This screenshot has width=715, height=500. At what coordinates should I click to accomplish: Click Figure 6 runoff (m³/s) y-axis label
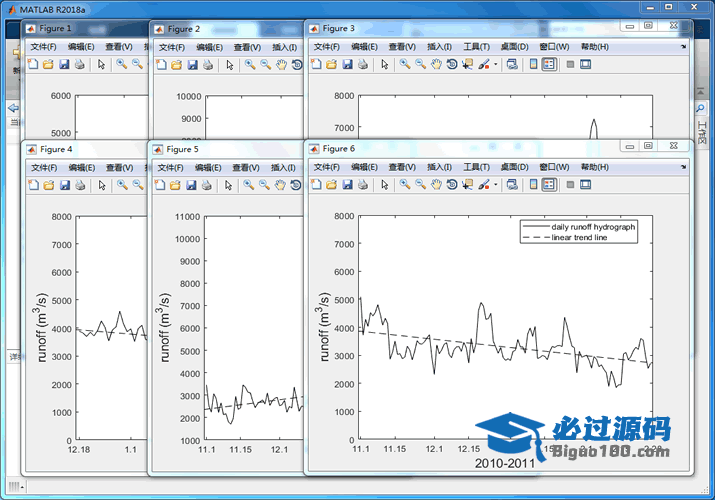click(x=323, y=327)
